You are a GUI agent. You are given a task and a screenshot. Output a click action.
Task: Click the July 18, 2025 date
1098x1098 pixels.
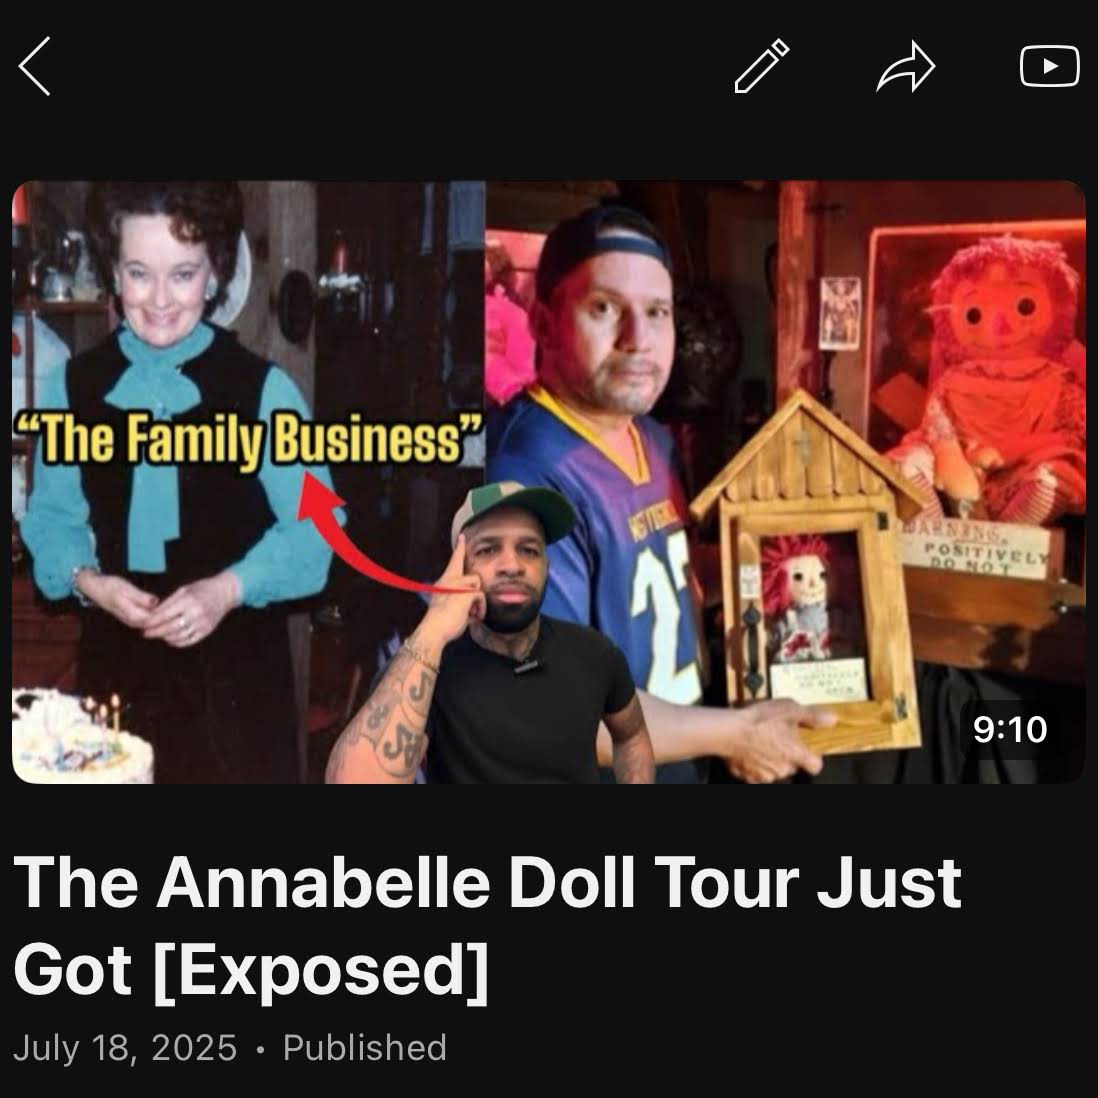pos(125,1048)
